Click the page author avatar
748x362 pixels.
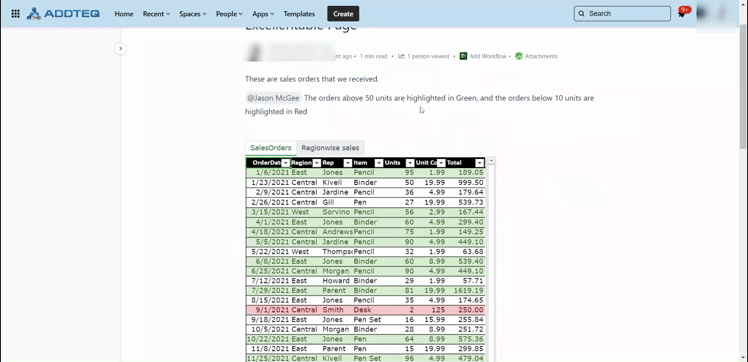(255, 52)
